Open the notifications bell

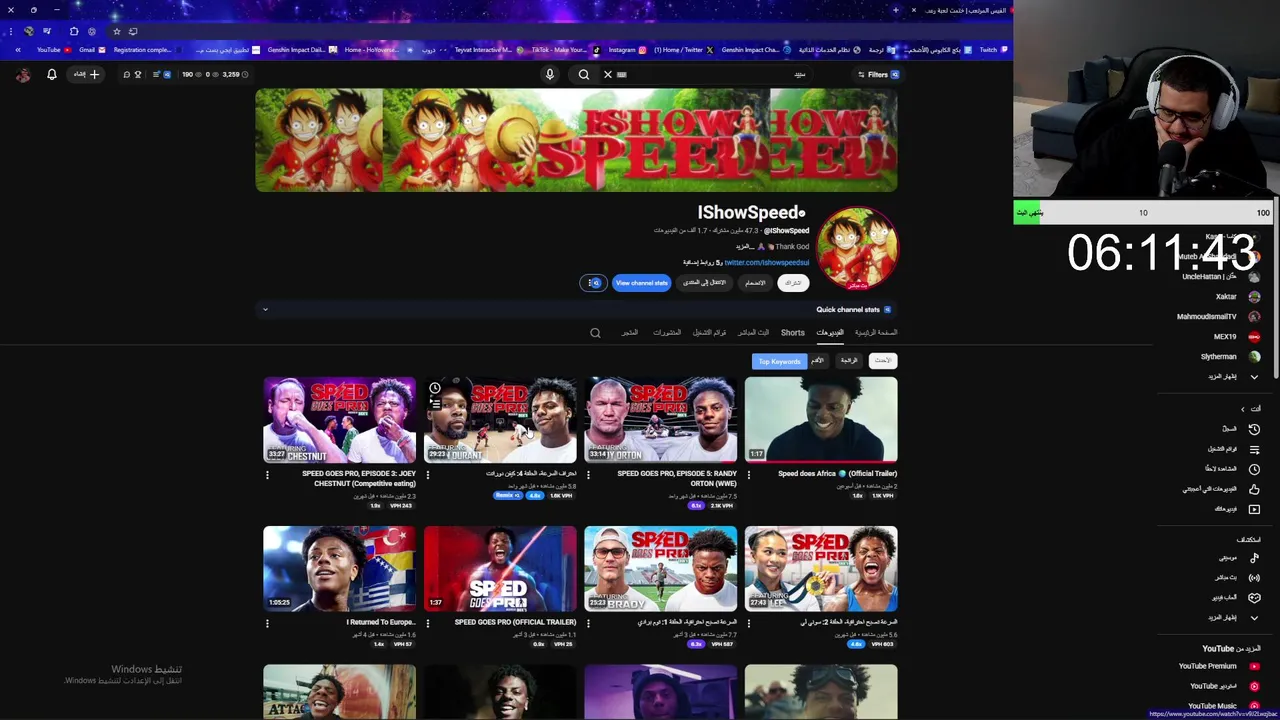pos(52,74)
